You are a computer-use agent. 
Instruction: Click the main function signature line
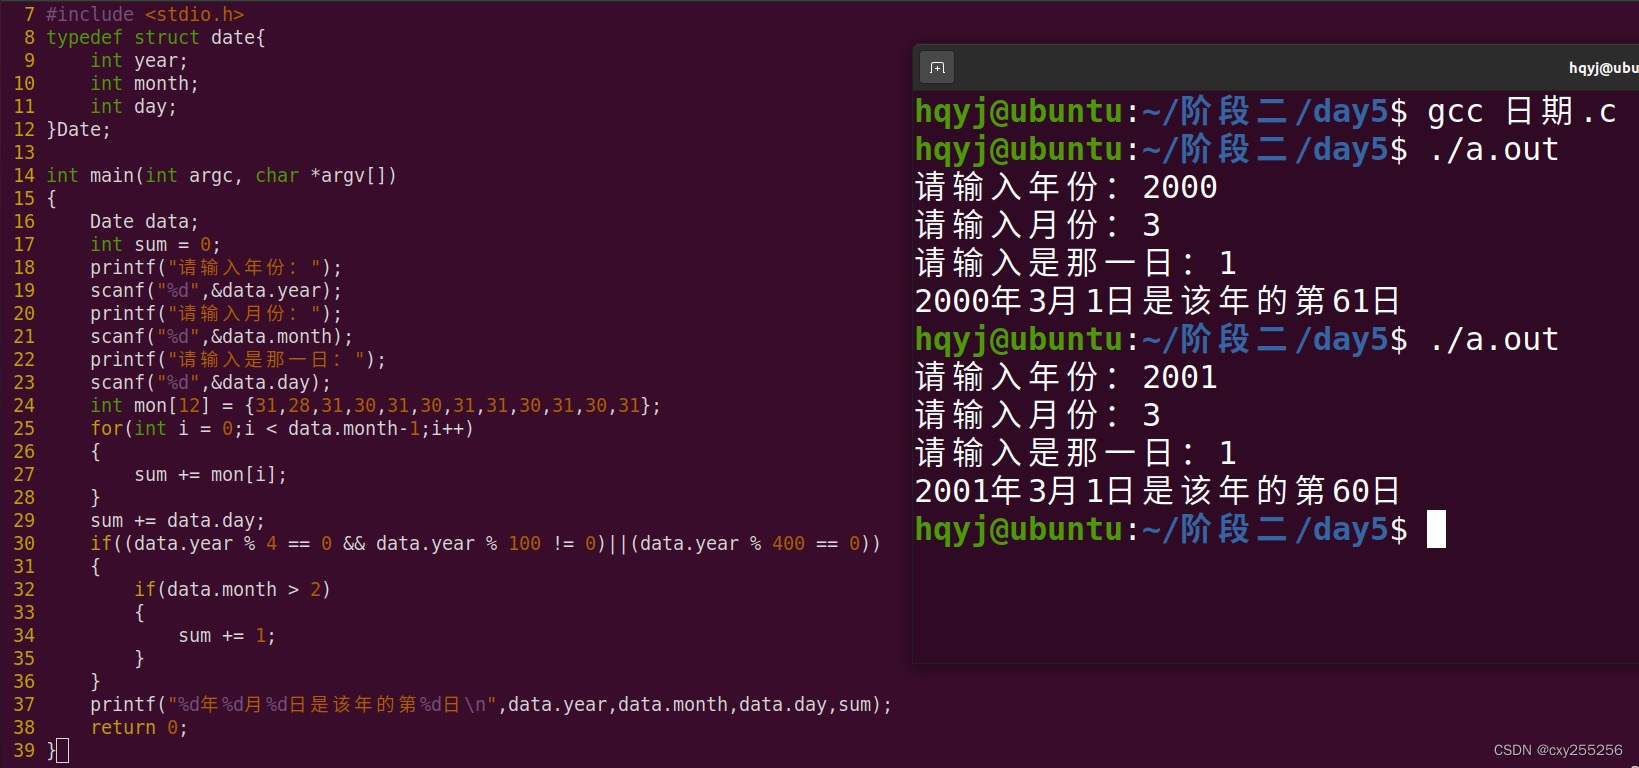coord(221,175)
